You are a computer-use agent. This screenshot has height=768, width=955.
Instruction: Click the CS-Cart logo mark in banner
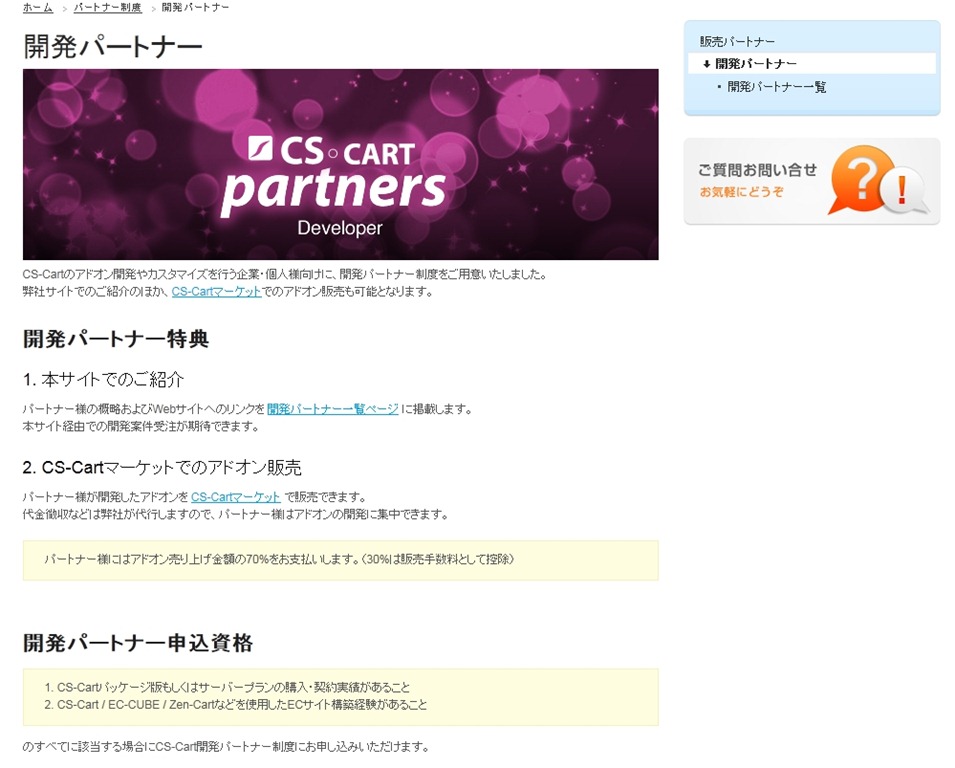pyautogui.click(x=260, y=149)
